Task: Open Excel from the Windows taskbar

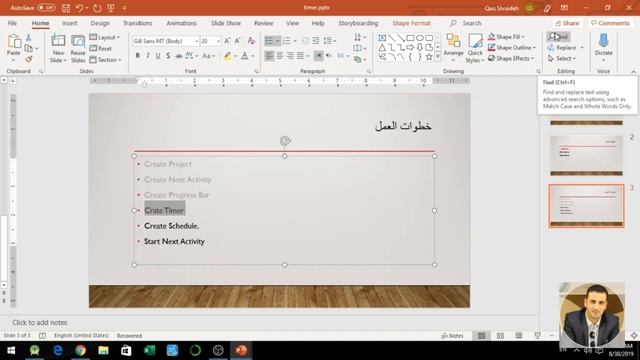Action: [x=149, y=350]
